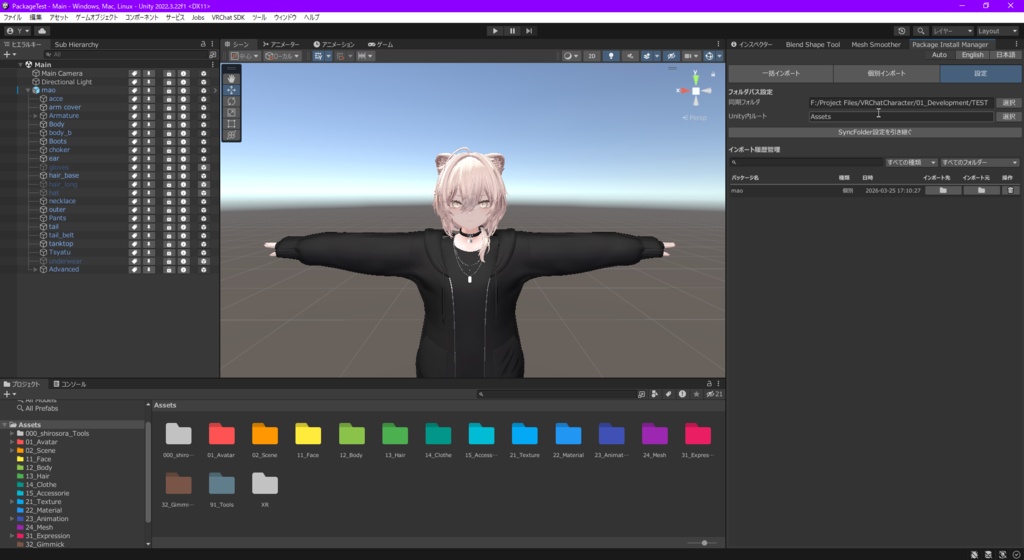Open the レイヤー layers dropdown

click(952, 31)
